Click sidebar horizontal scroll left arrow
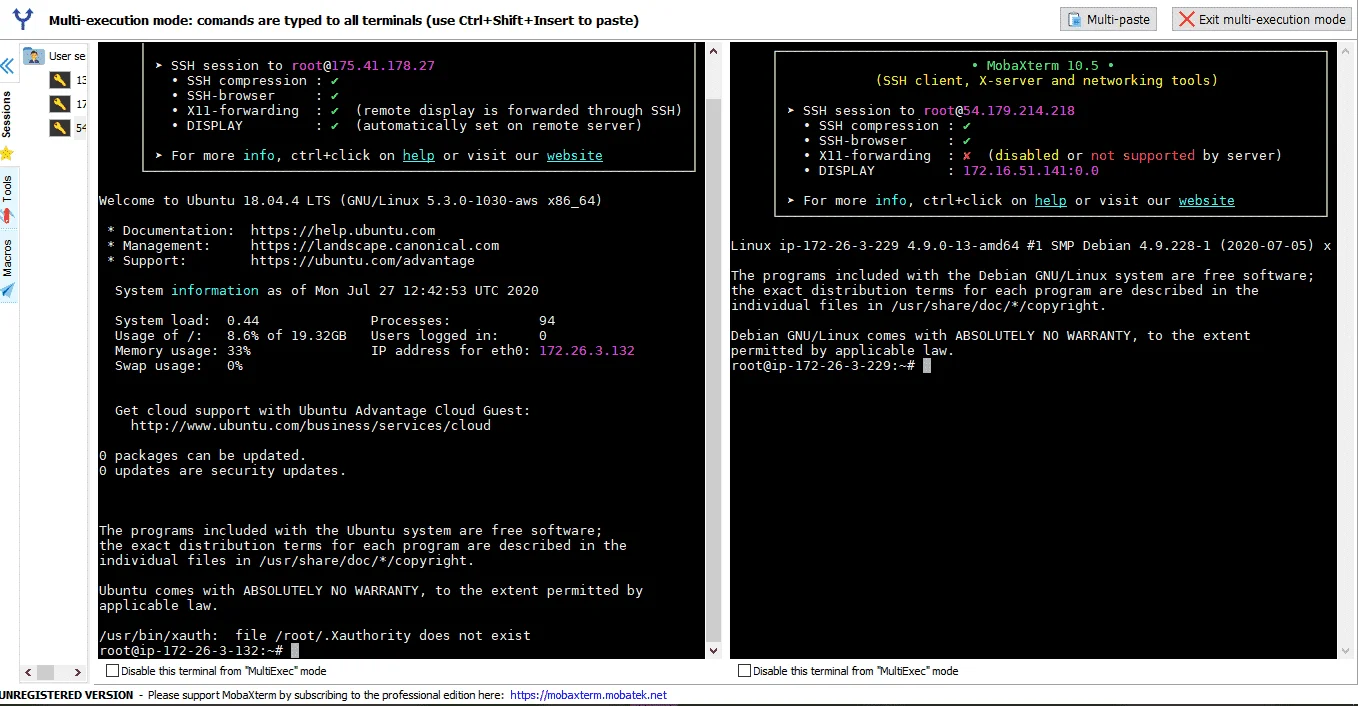The height and width of the screenshot is (706, 1358). click(28, 672)
